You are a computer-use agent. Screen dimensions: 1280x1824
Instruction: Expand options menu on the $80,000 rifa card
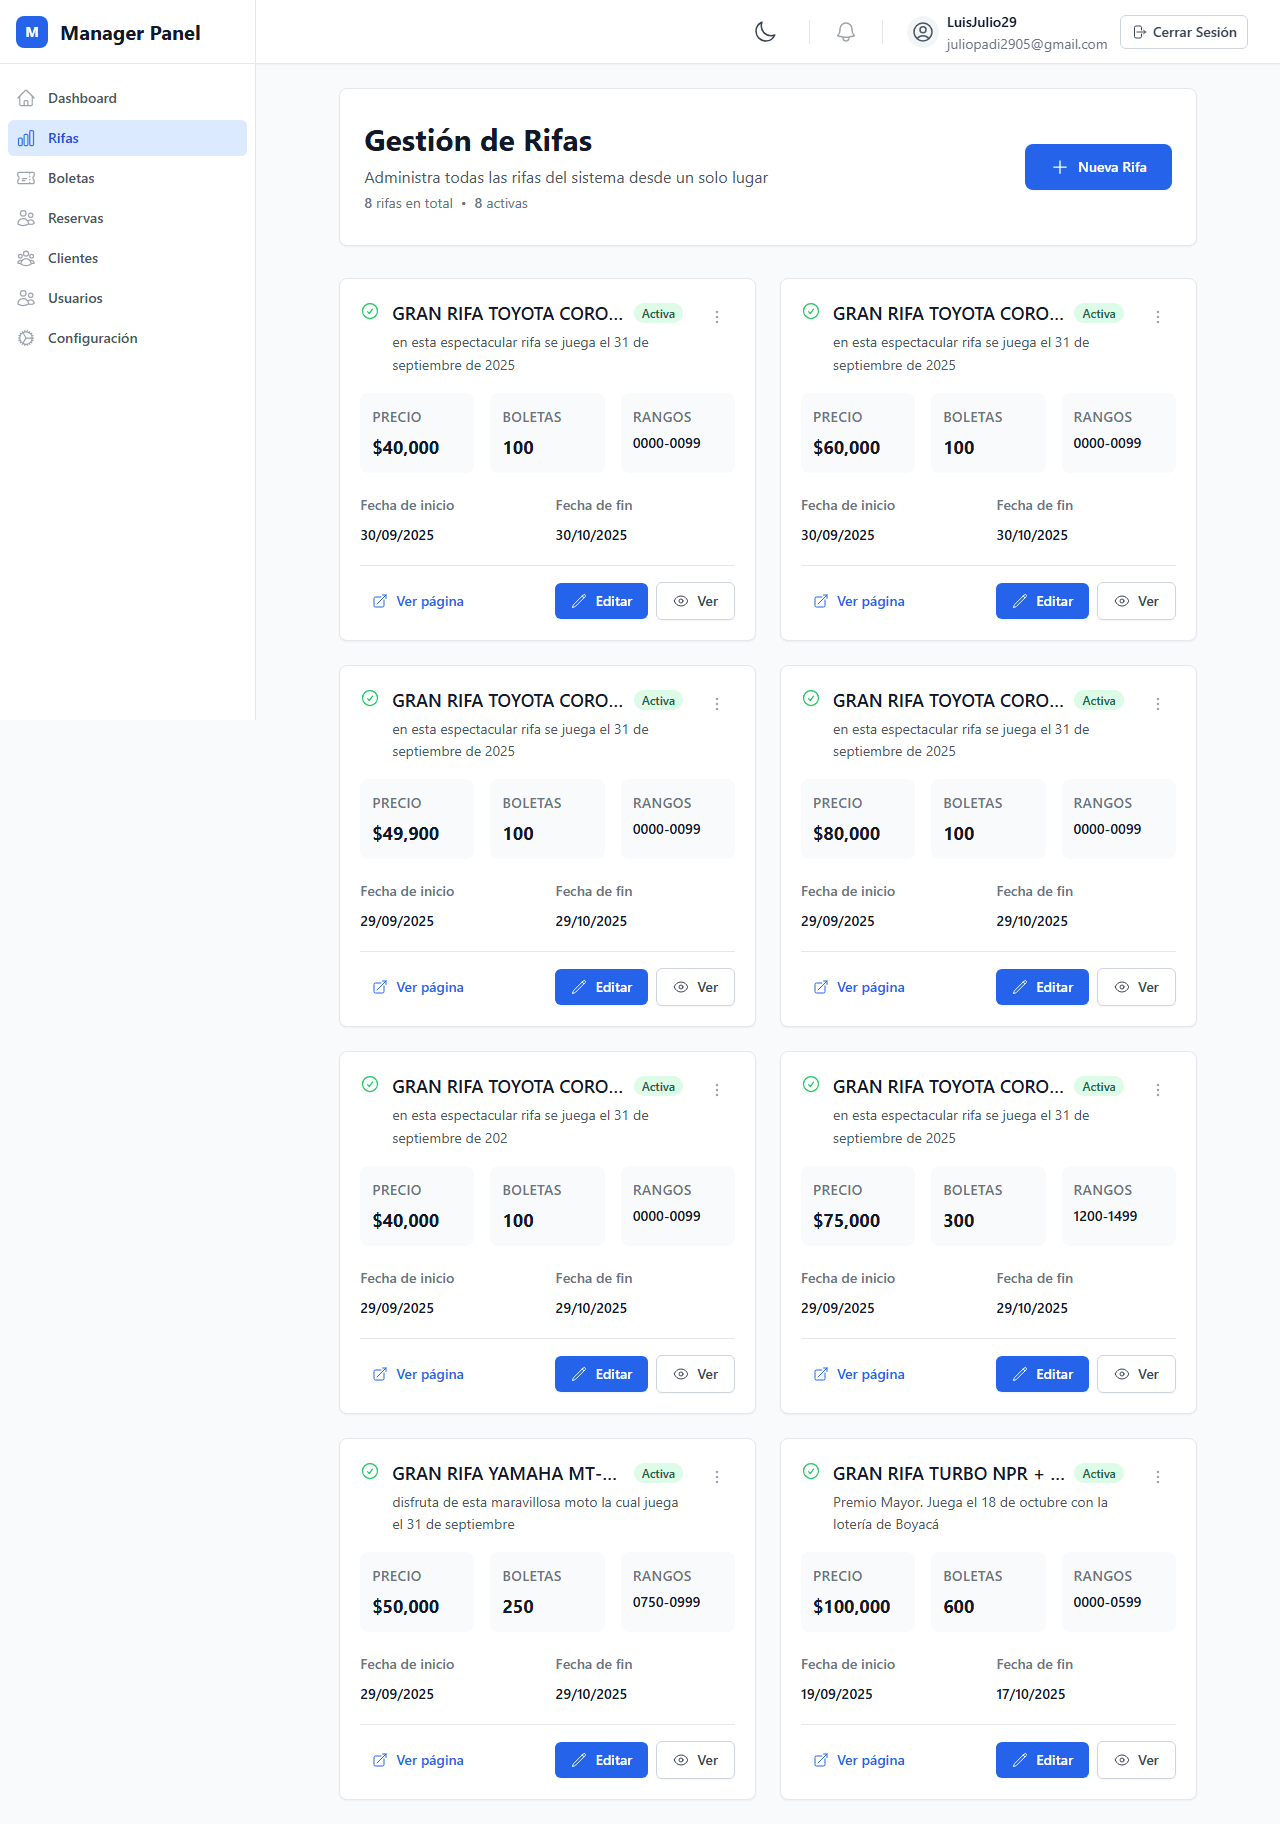coord(1158,704)
